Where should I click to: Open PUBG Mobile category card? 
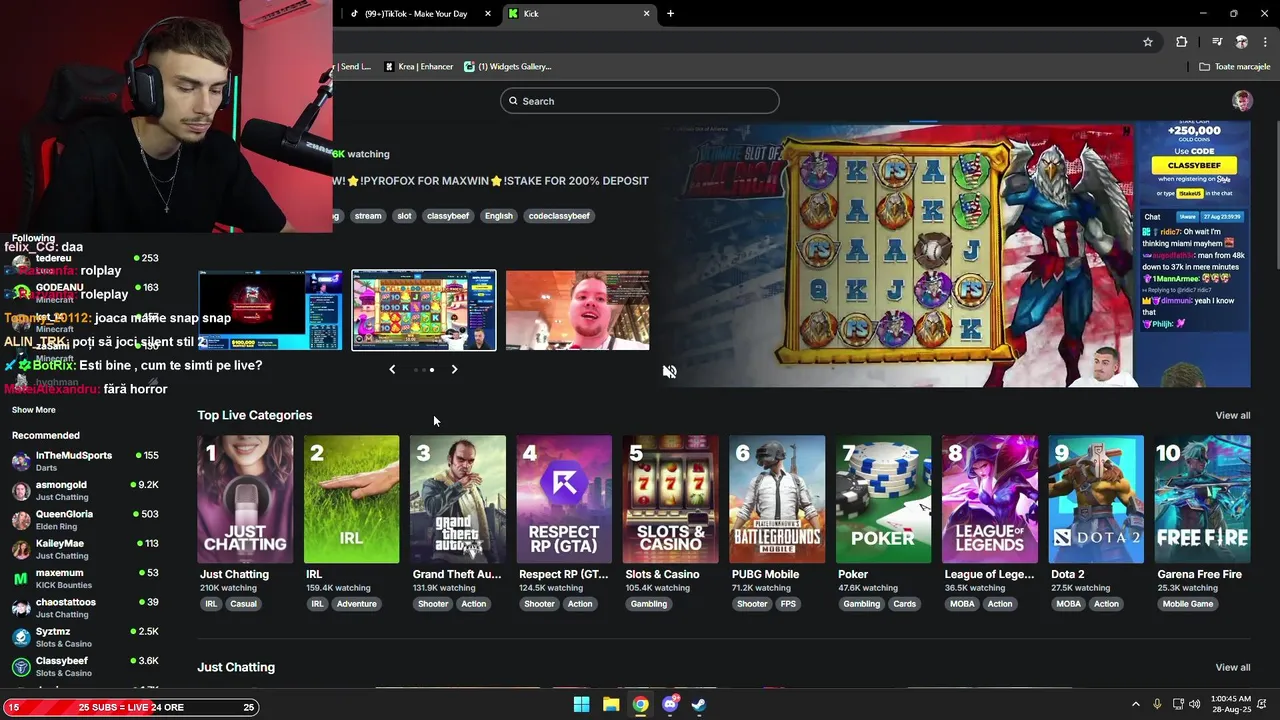pyautogui.click(x=777, y=499)
